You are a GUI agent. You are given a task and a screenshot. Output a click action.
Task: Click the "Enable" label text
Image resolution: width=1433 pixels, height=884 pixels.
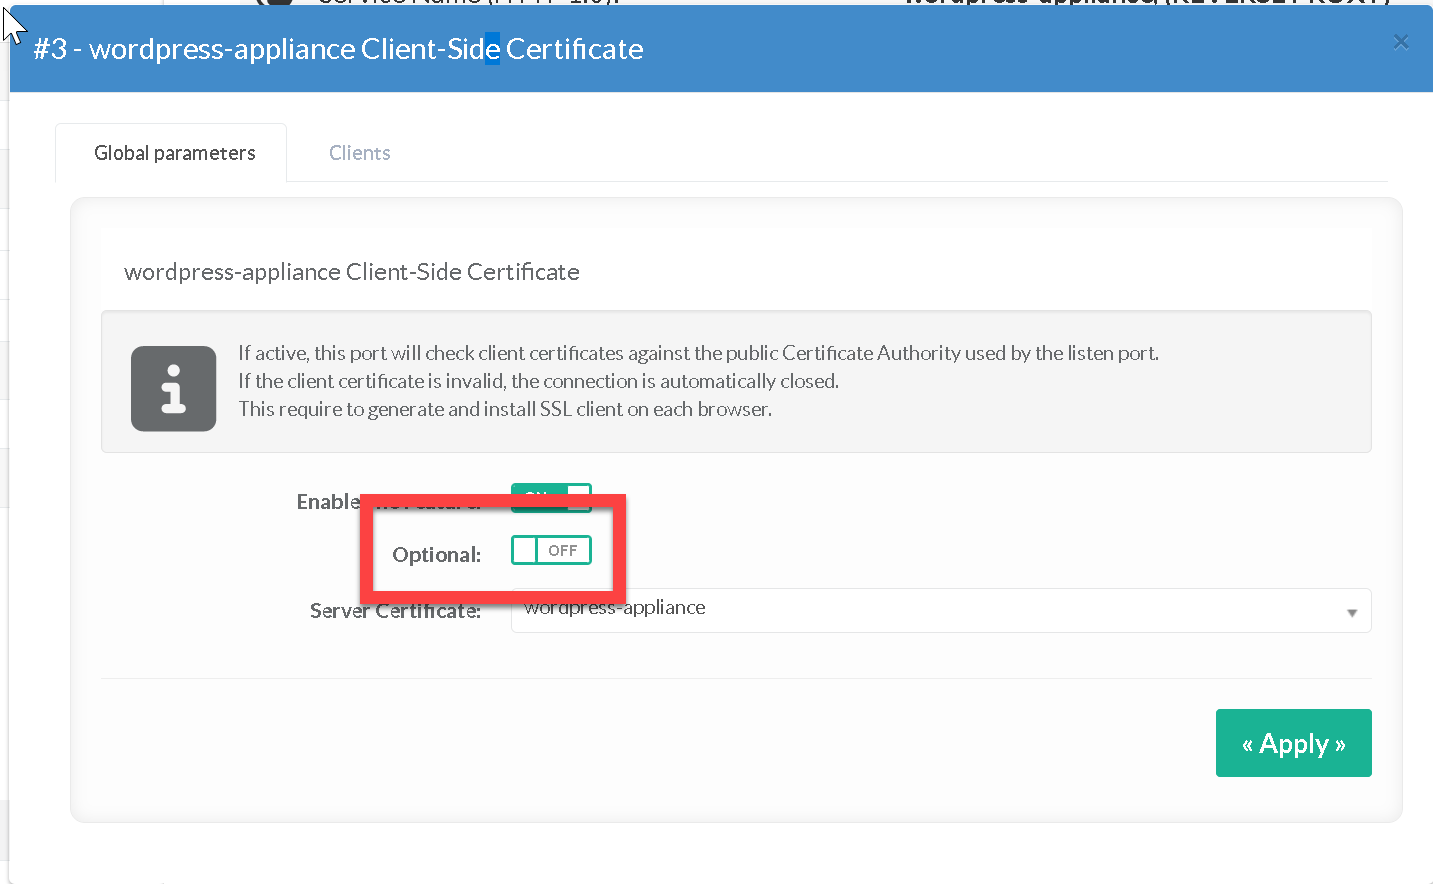(x=327, y=502)
